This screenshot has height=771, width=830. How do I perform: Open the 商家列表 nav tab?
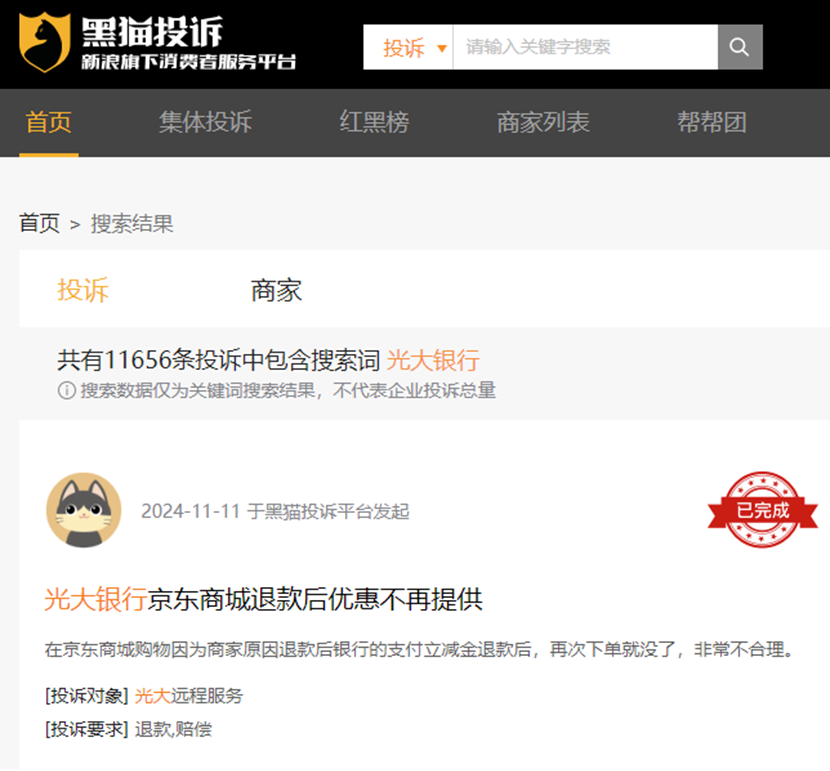coord(543,123)
